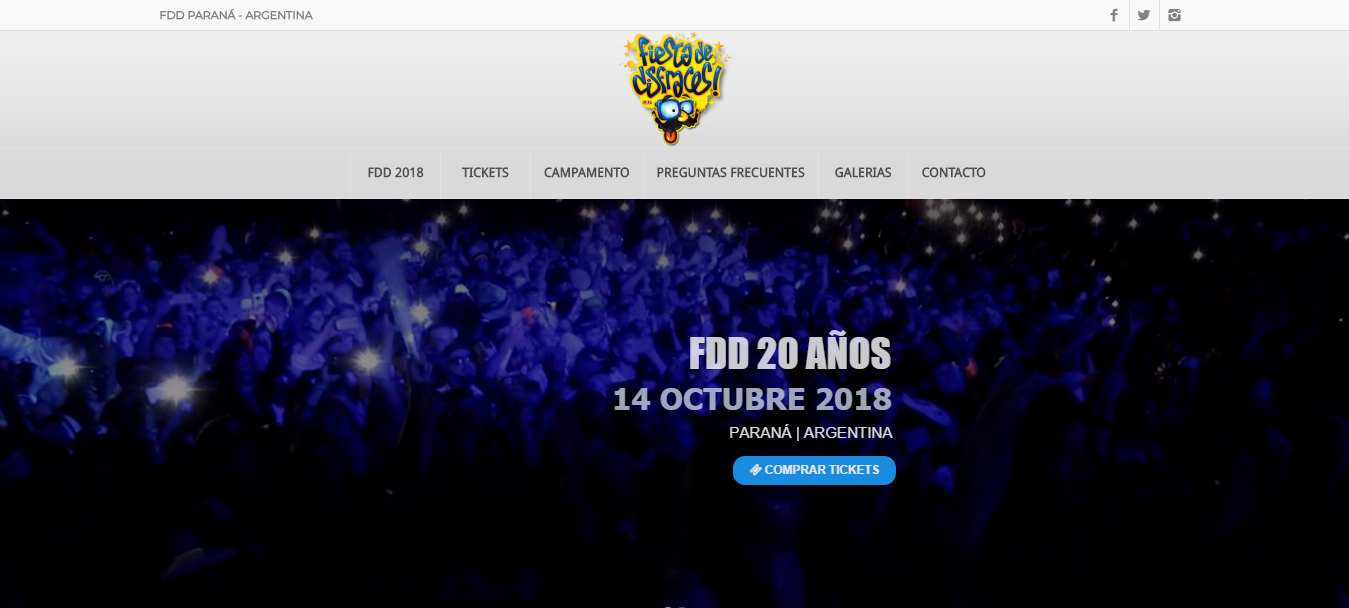
Task: Click the PARANÁ | ARGENTINA hero subtitle
Action: pyautogui.click(x=811, y=433)
